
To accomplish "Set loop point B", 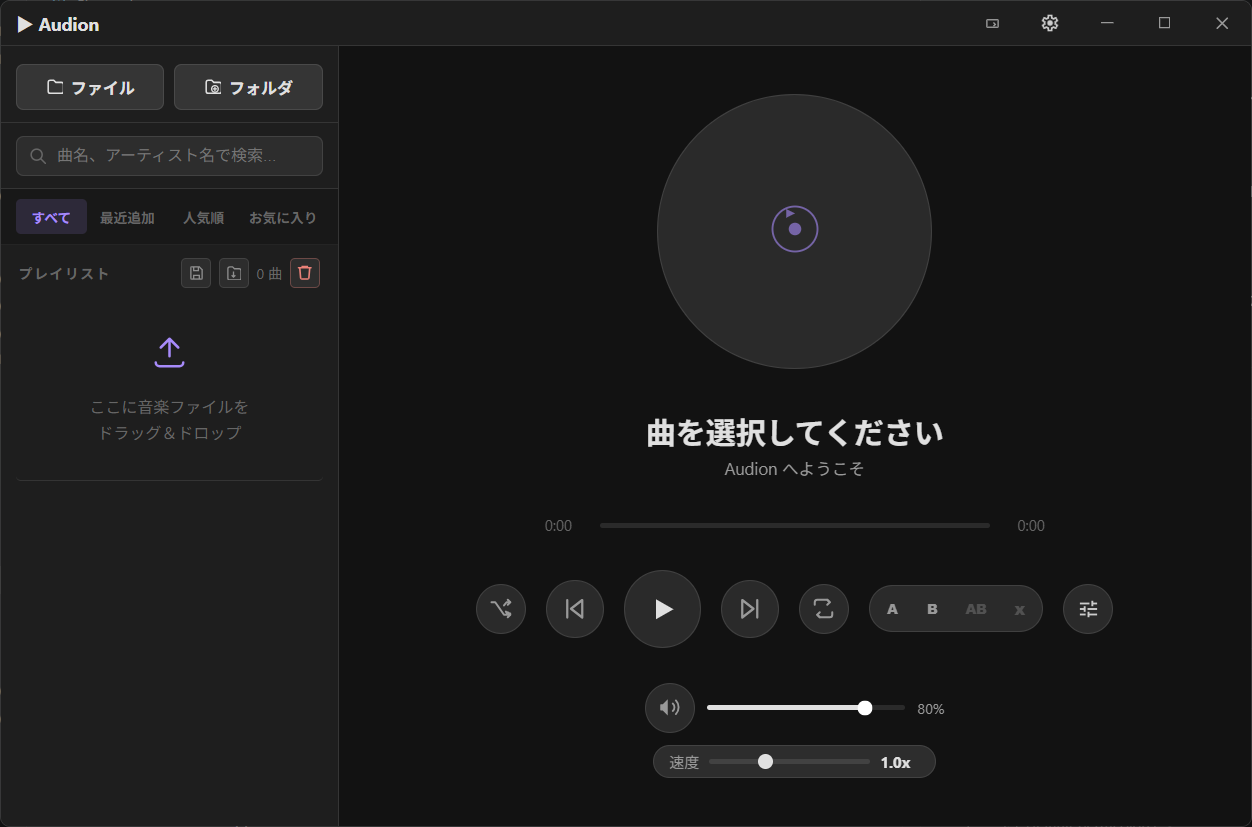I will [x=932, y=609].
